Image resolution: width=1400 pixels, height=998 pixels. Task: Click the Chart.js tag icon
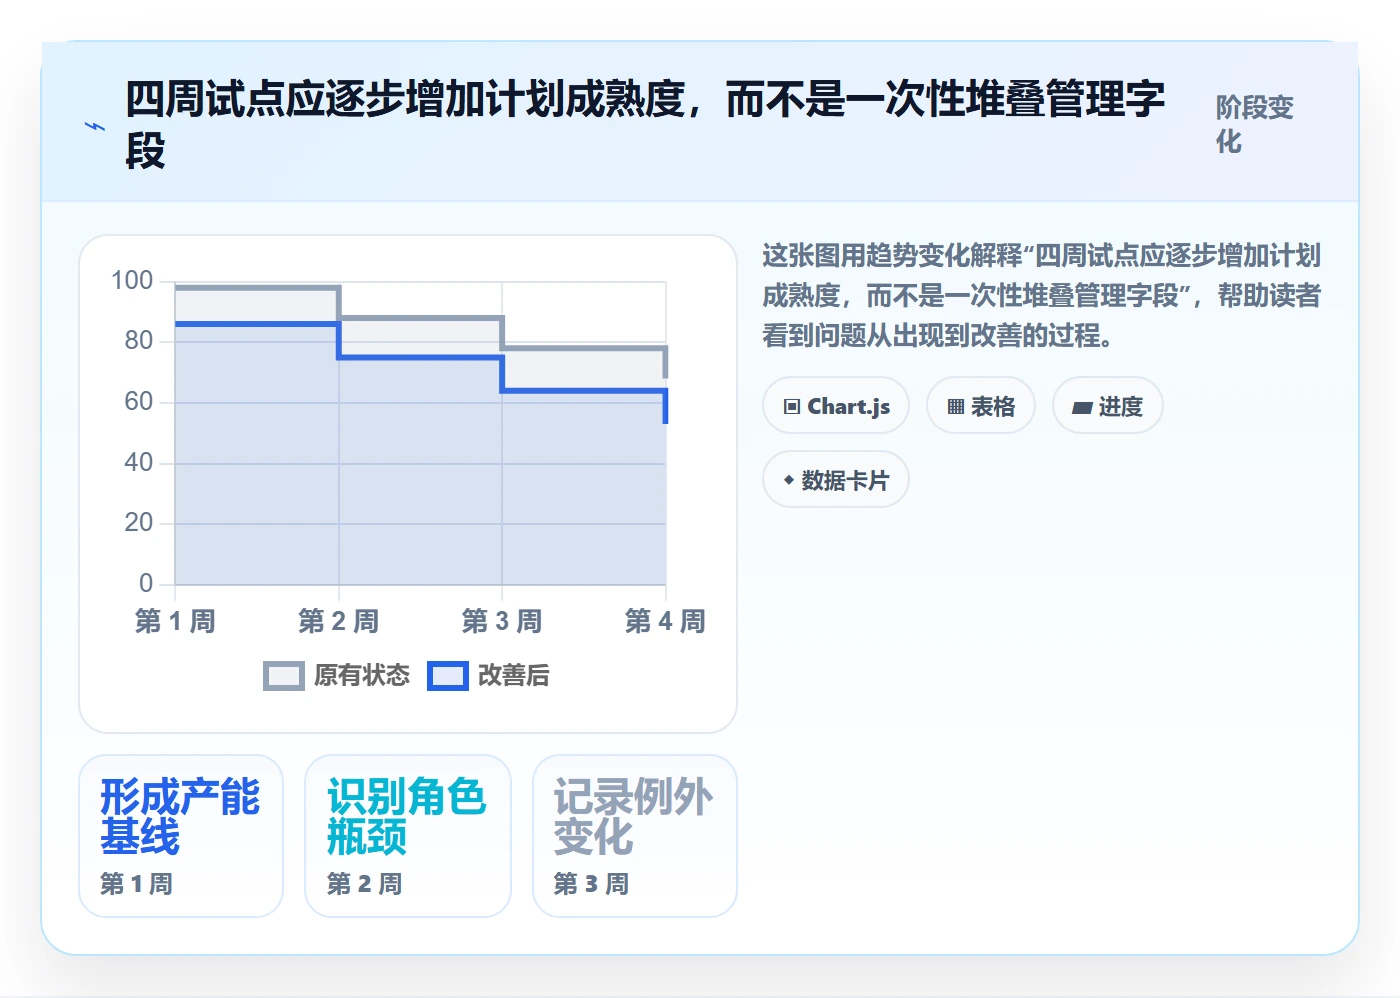(x=792, y=407)
